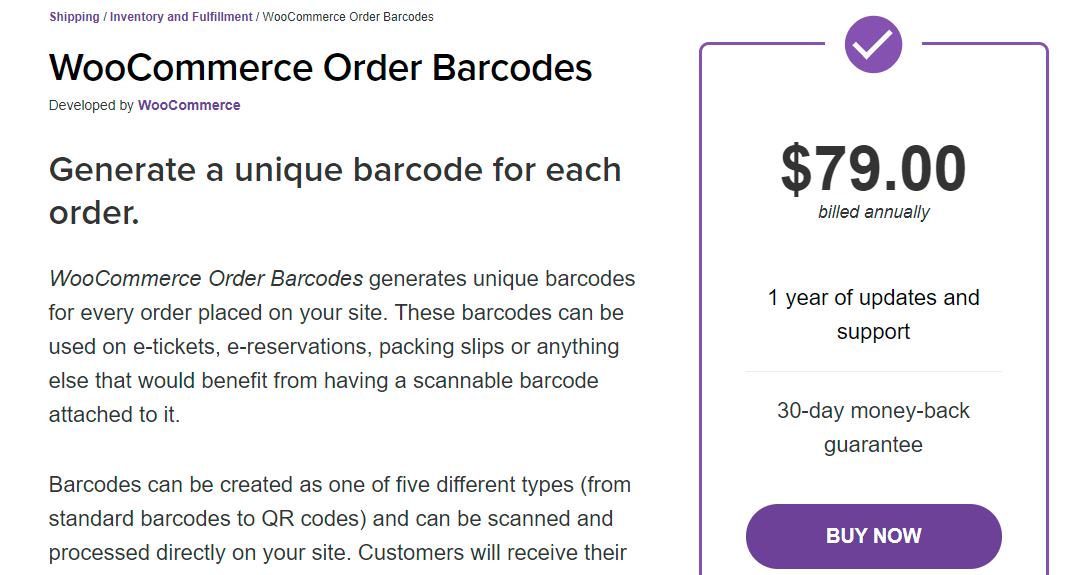Click the $79.00 price text
The height and width of the screenshot is (575, 1074).
(873, 169)
